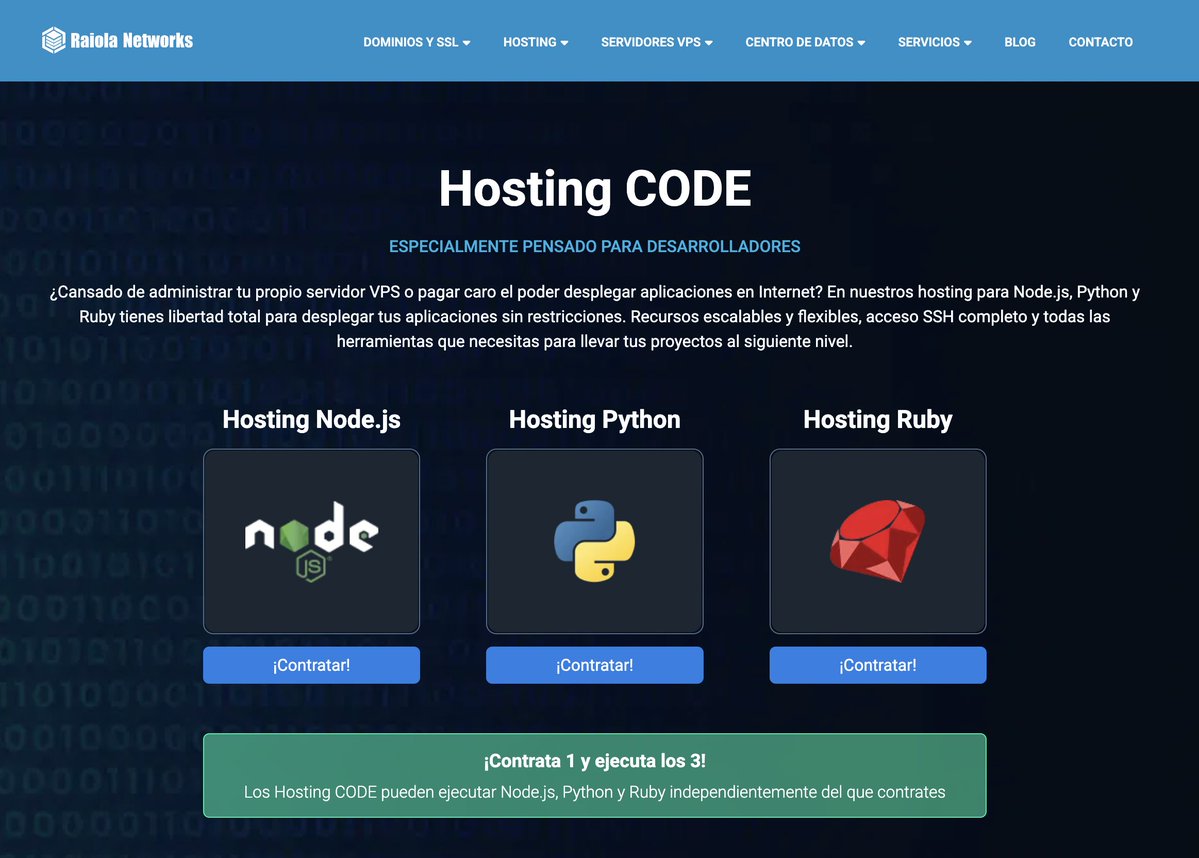Click the Hosting Ruby heading
1199x858 pixels.
point(878,420)
